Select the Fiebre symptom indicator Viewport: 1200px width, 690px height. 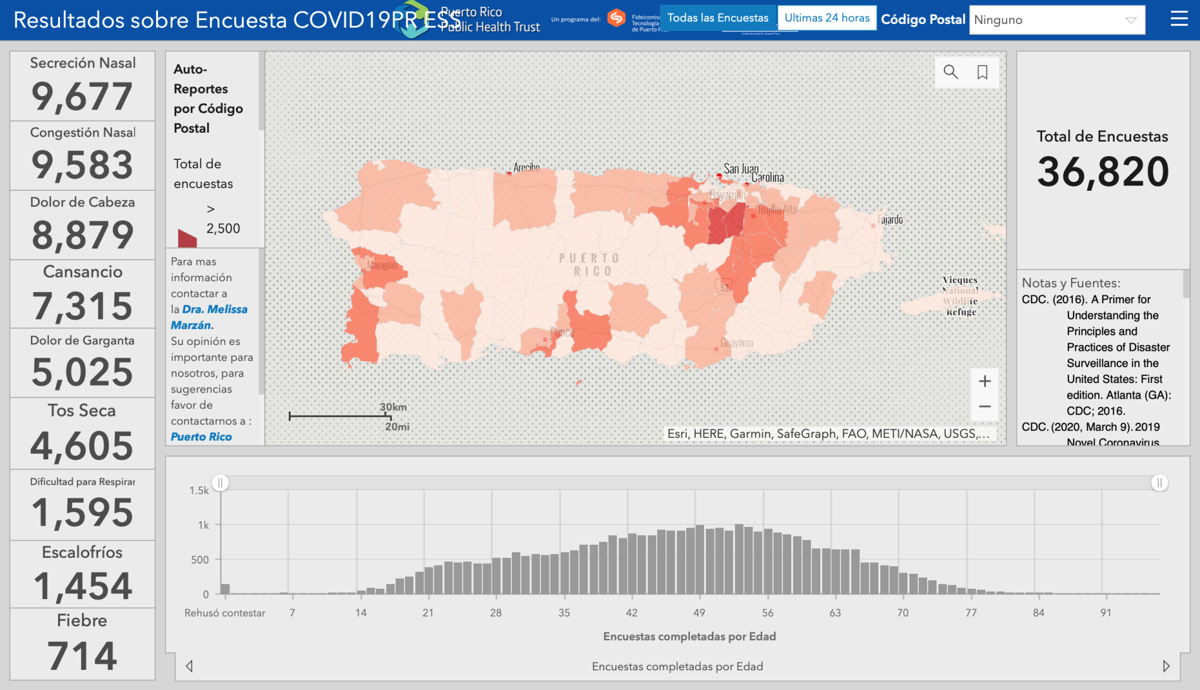[82, 643]
